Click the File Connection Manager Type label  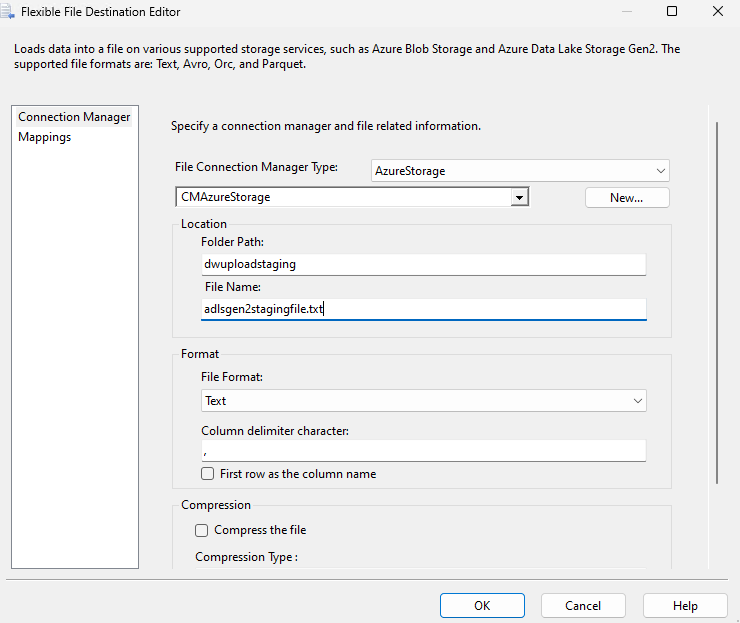(256, 167)
